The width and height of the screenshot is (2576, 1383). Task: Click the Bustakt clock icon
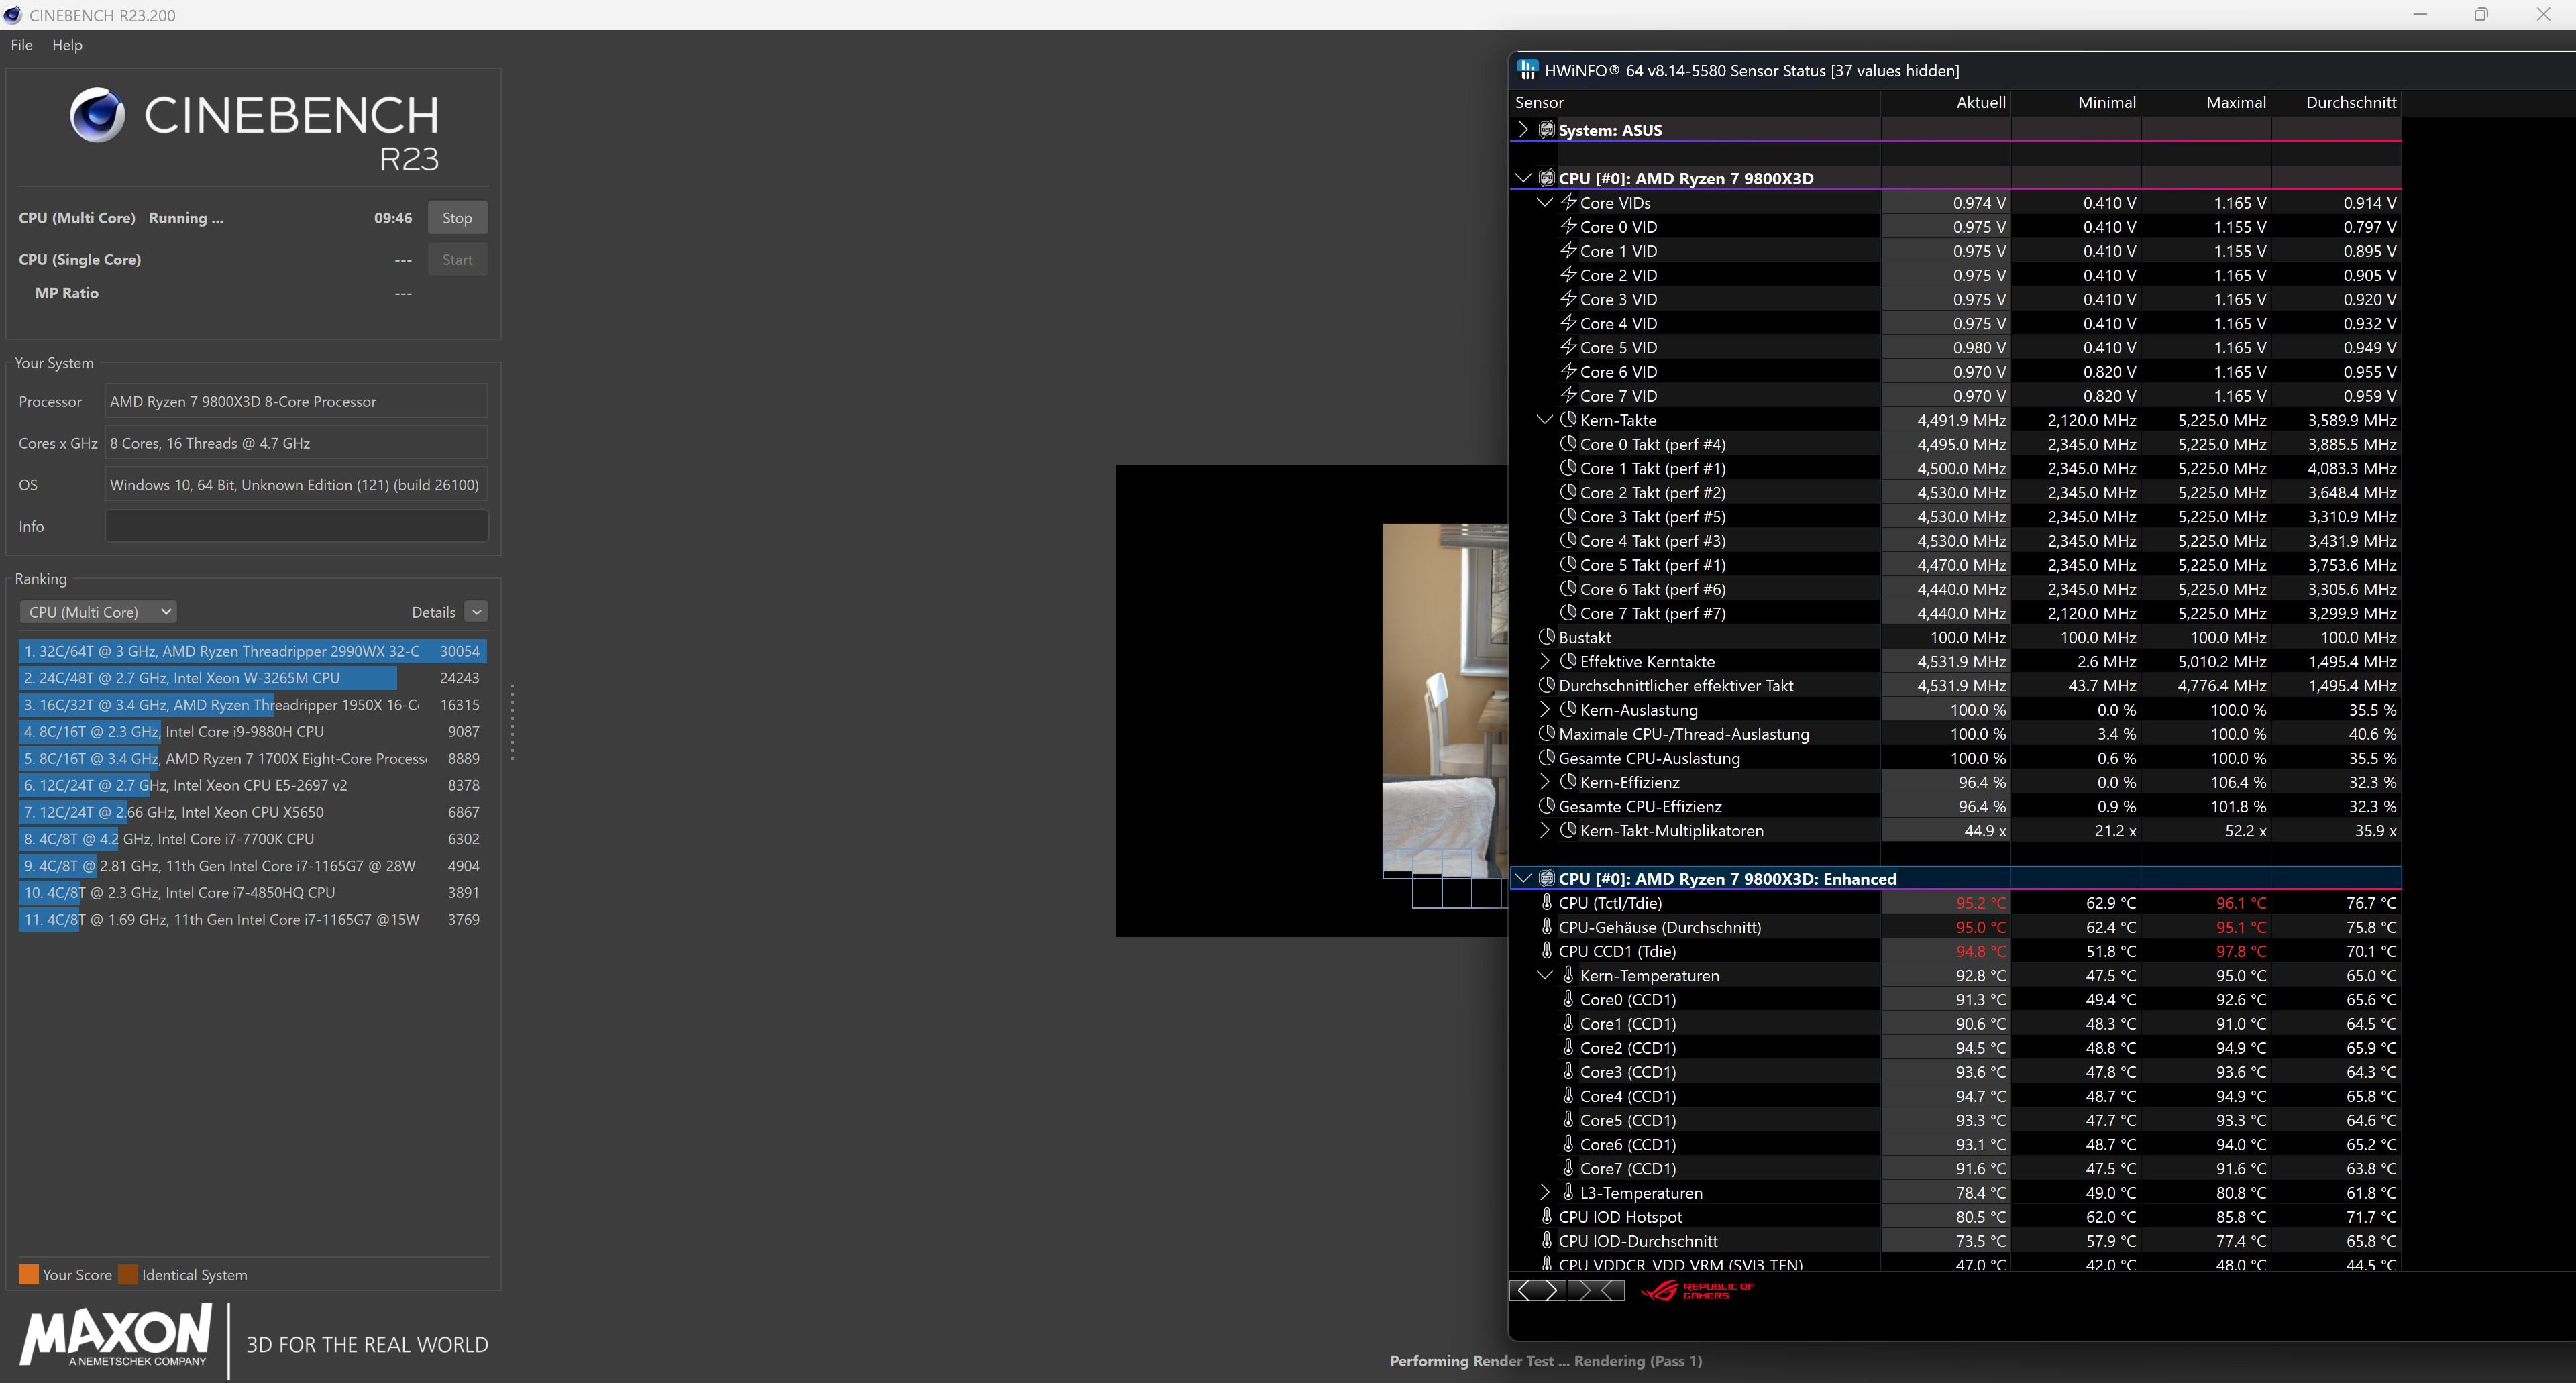(x=1547, y=637)
